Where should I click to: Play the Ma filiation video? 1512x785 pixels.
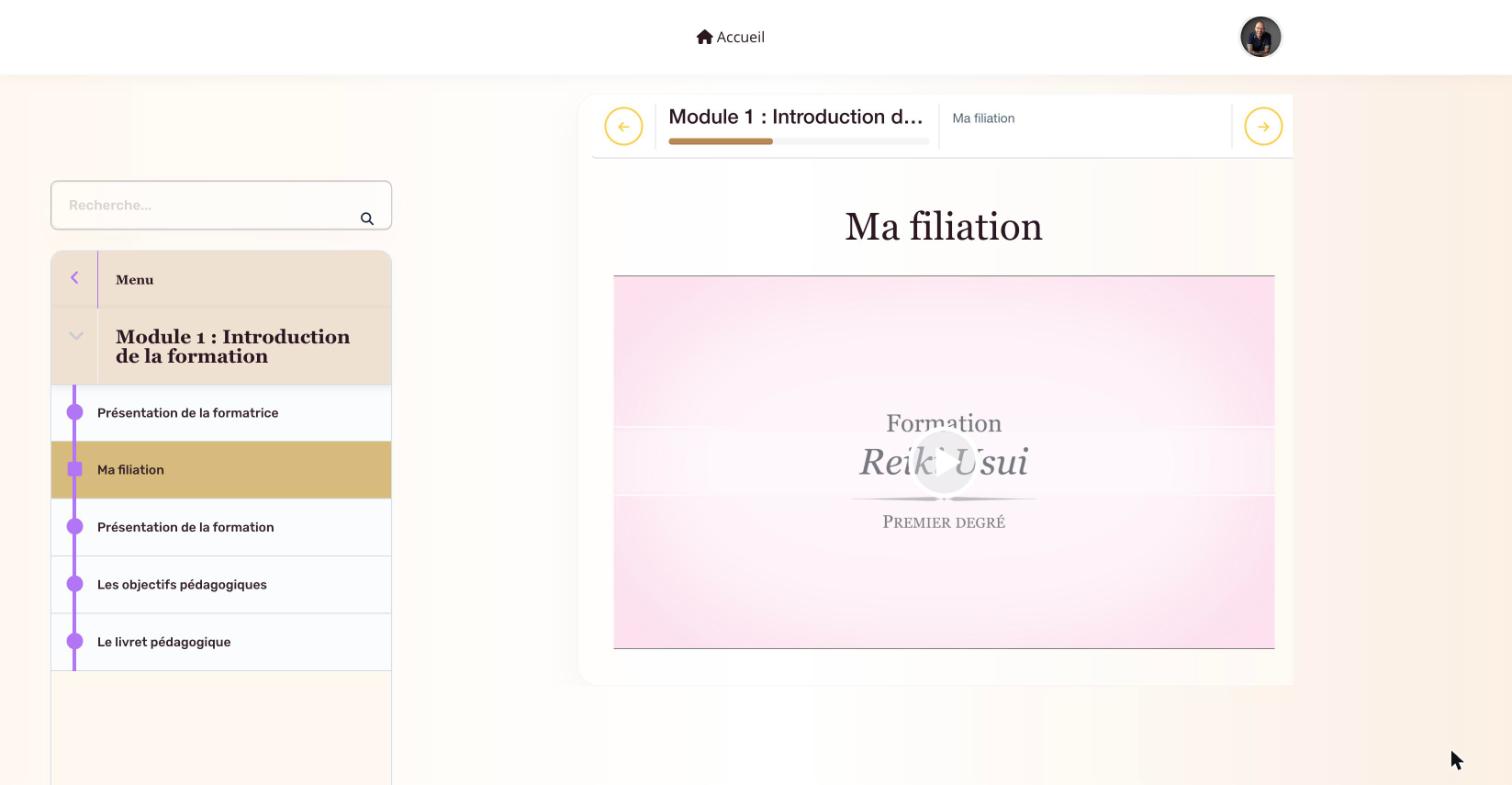[944, 461]
